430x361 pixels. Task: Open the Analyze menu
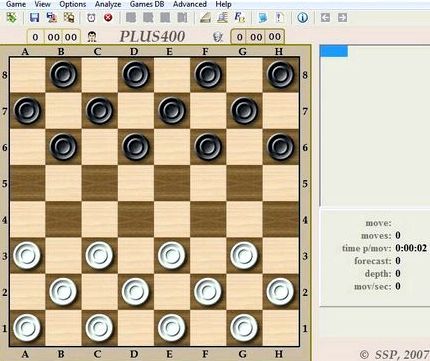108,4
